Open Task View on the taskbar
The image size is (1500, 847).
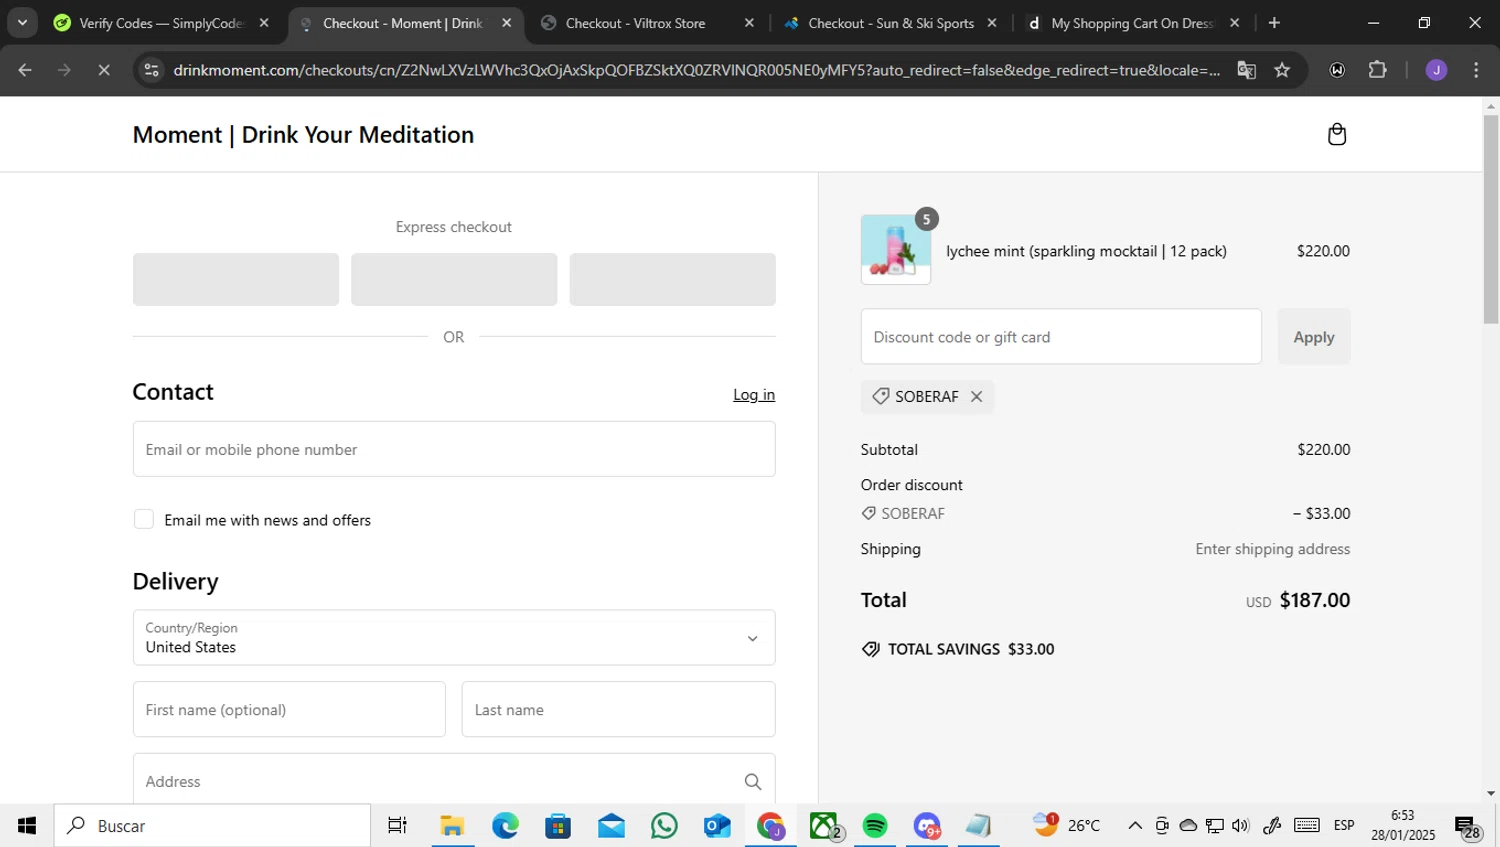tap(397, 826)
